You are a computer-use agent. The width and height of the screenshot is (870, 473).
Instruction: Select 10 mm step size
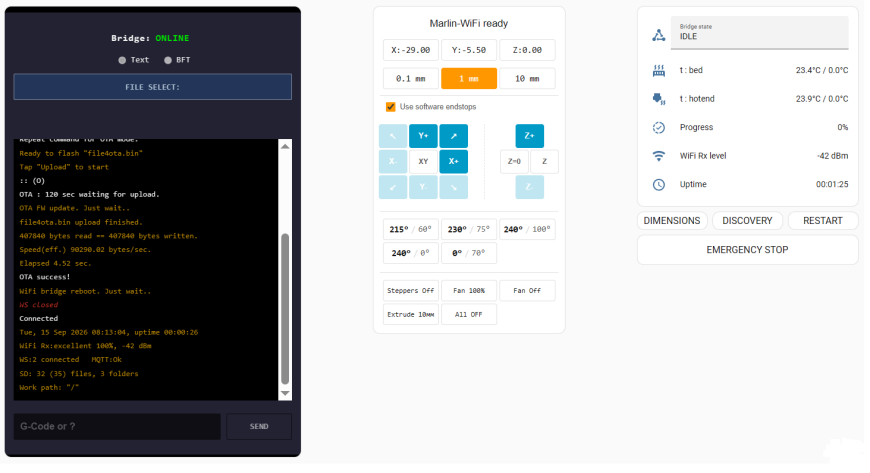527,79
